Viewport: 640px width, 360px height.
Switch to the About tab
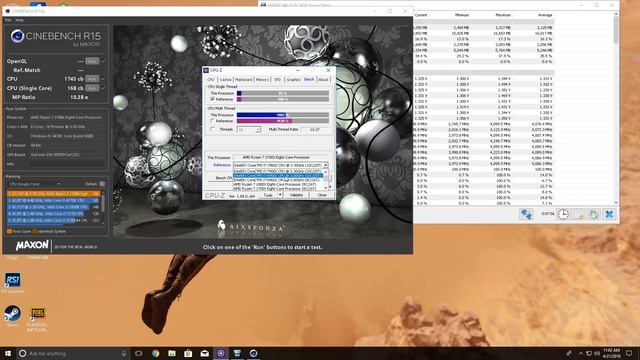tap(323, 79)
